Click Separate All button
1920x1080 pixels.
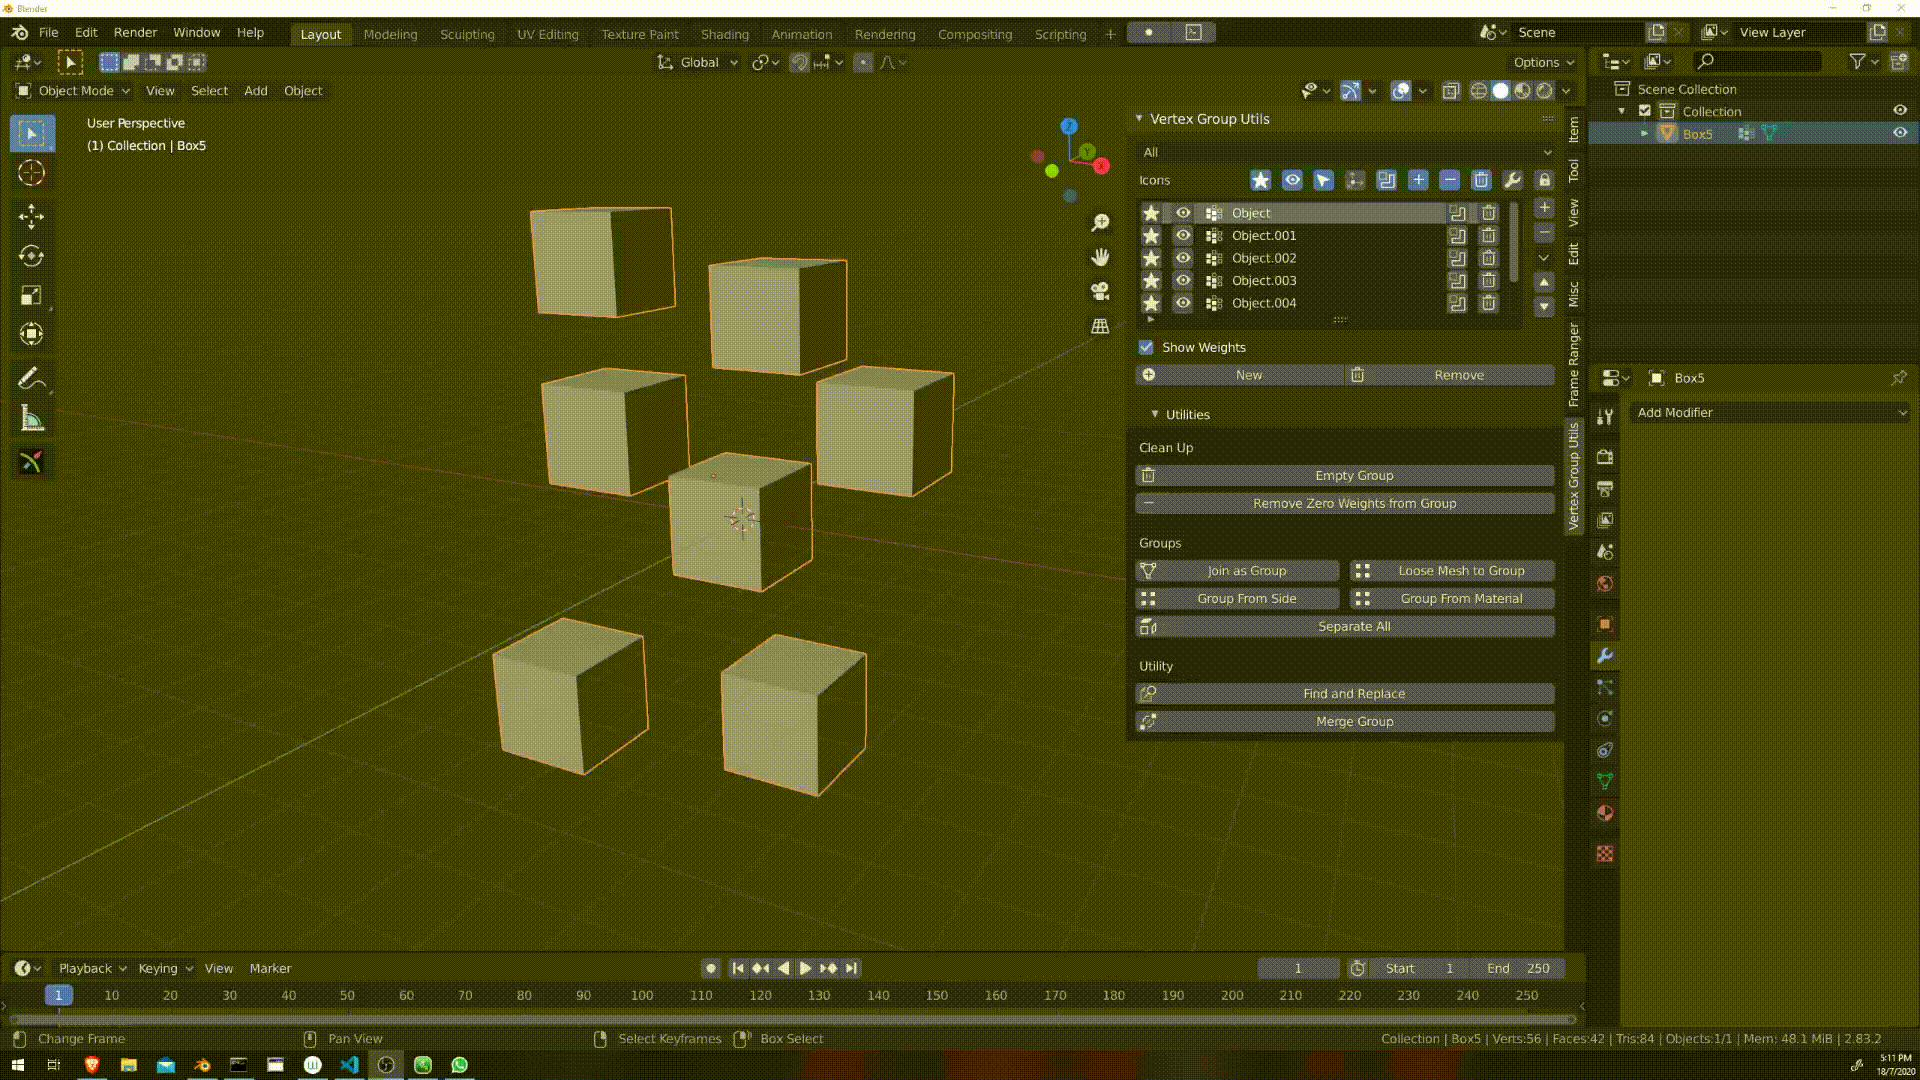pyautogui.click(x=1345, y=627)
